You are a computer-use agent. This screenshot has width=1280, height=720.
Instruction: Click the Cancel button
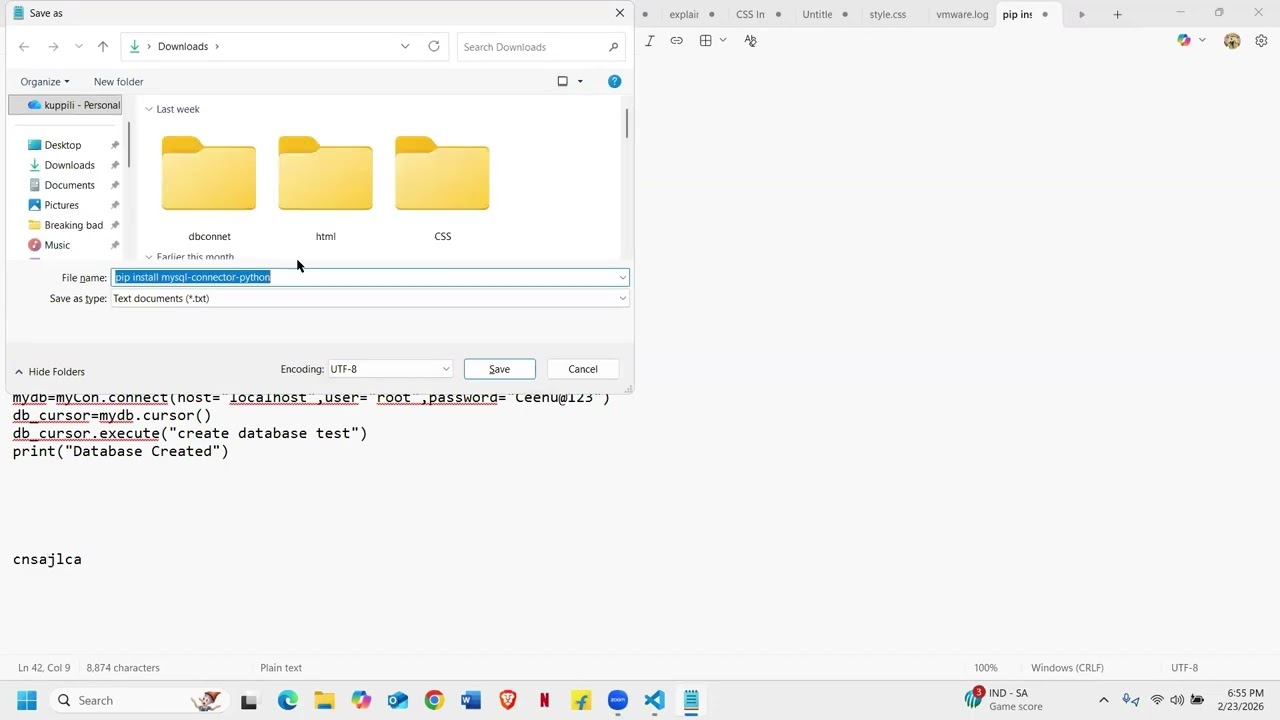[583, 369]
